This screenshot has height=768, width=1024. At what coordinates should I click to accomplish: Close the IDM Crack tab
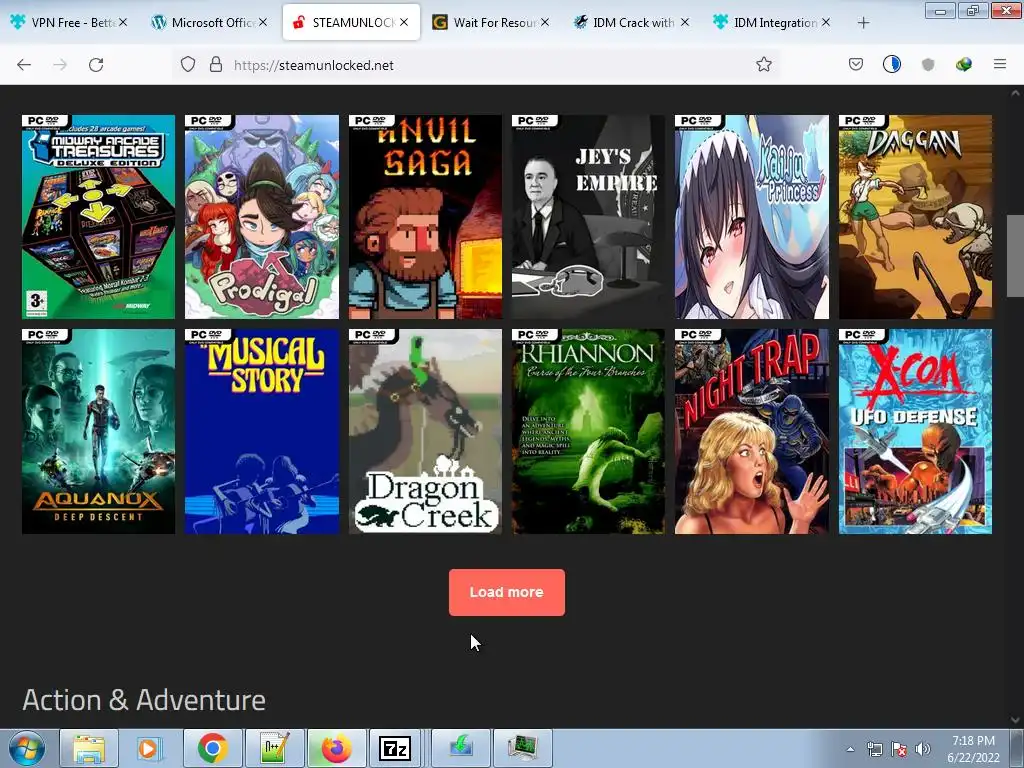(684, 22)
